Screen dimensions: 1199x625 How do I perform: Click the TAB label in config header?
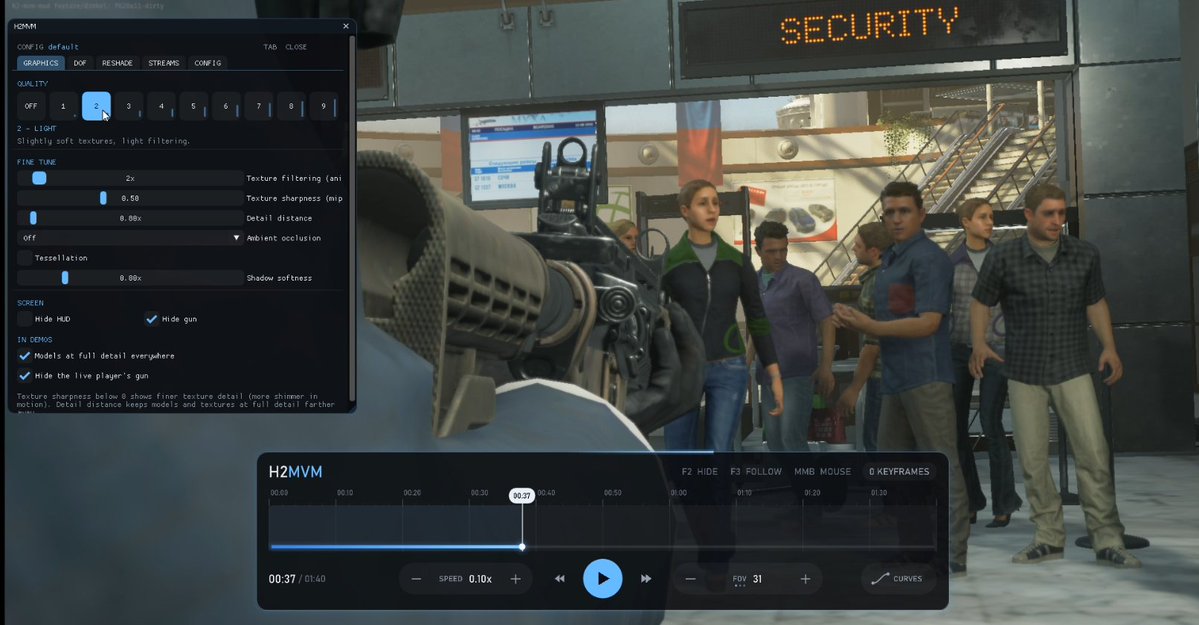tap(270, 47)
